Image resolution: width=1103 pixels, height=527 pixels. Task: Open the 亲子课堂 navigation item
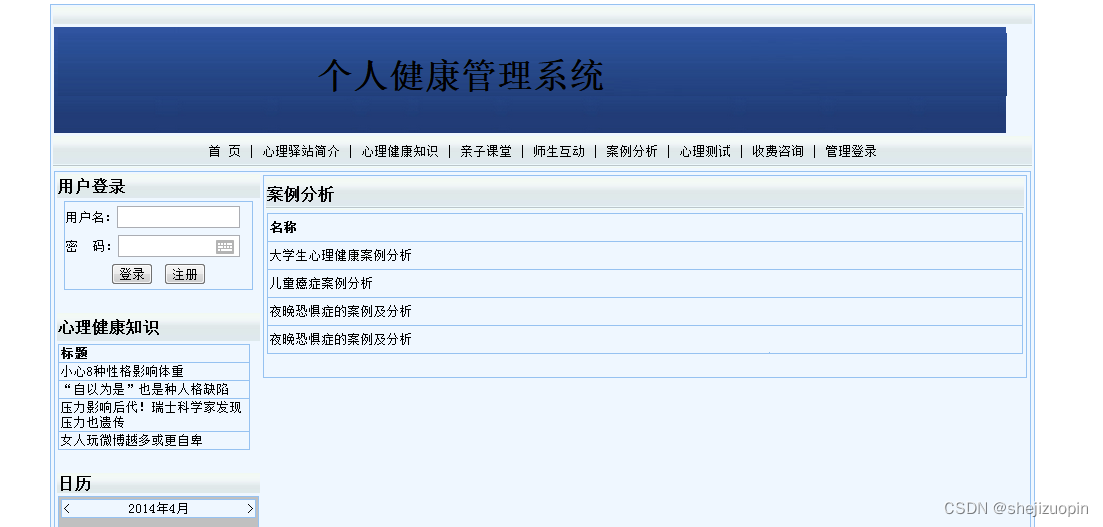pyautogui.click(x=485, y=151)
